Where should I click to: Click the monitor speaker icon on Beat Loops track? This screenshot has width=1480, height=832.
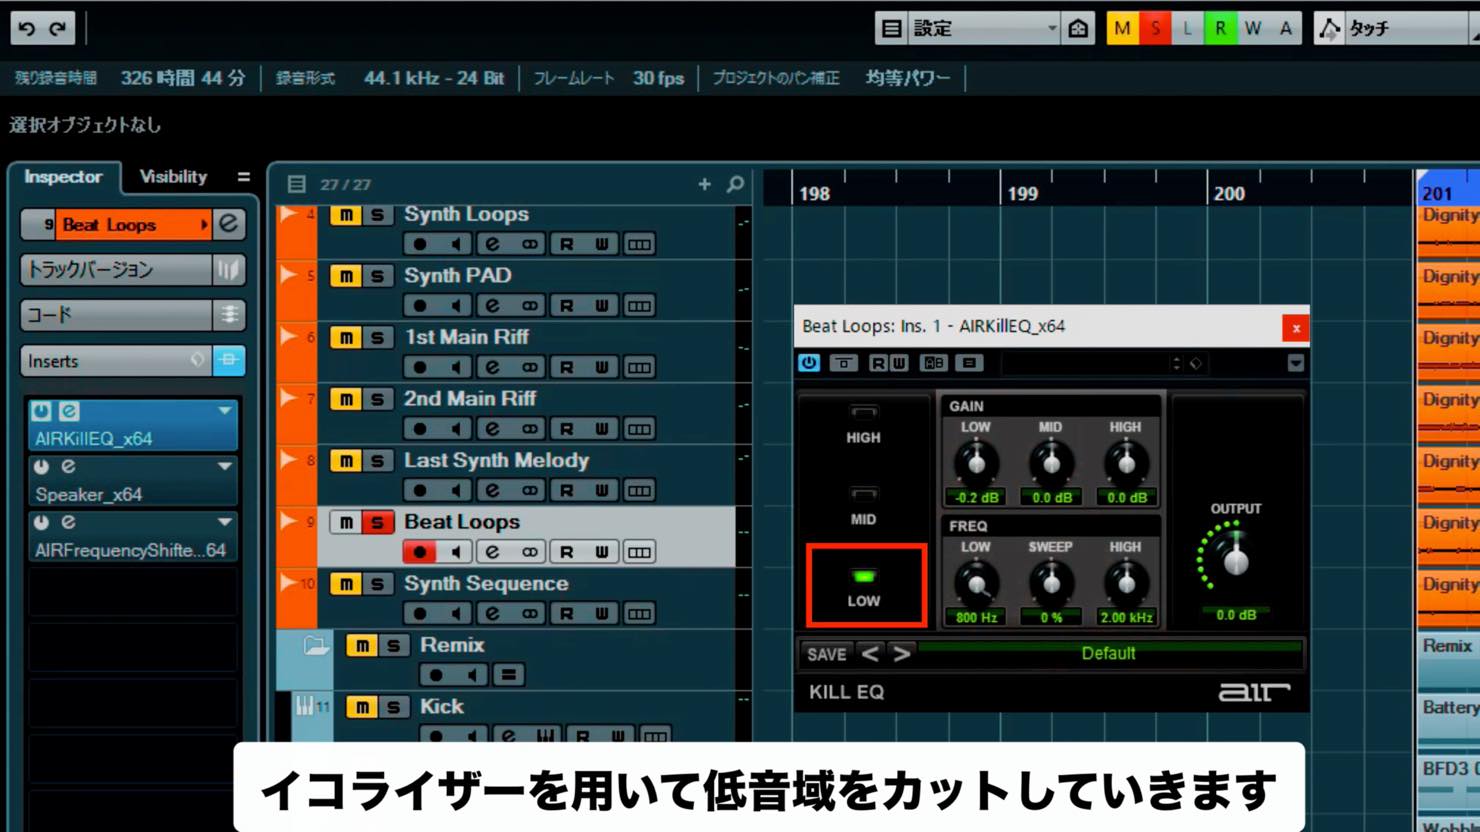click(x=456, y=551)
